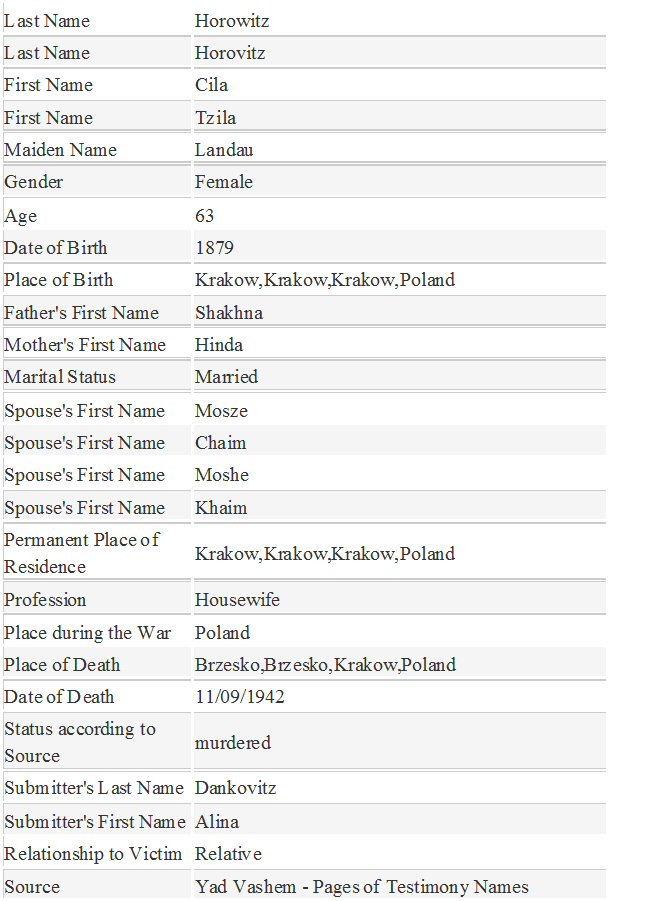Click the Date of Death 11/09/1942

(x=239, y=697)
